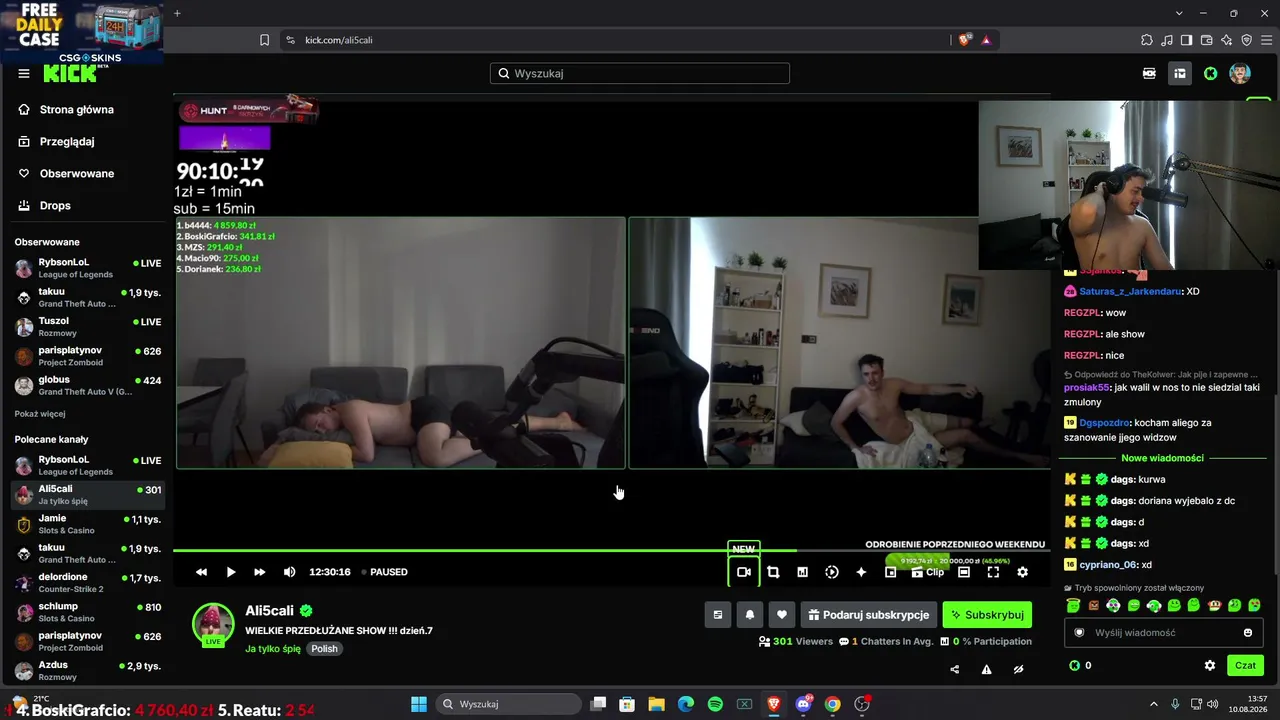Open the hamburger sidebar menu
Viewport: 1280px width, 720px height.
click(24, 73)
